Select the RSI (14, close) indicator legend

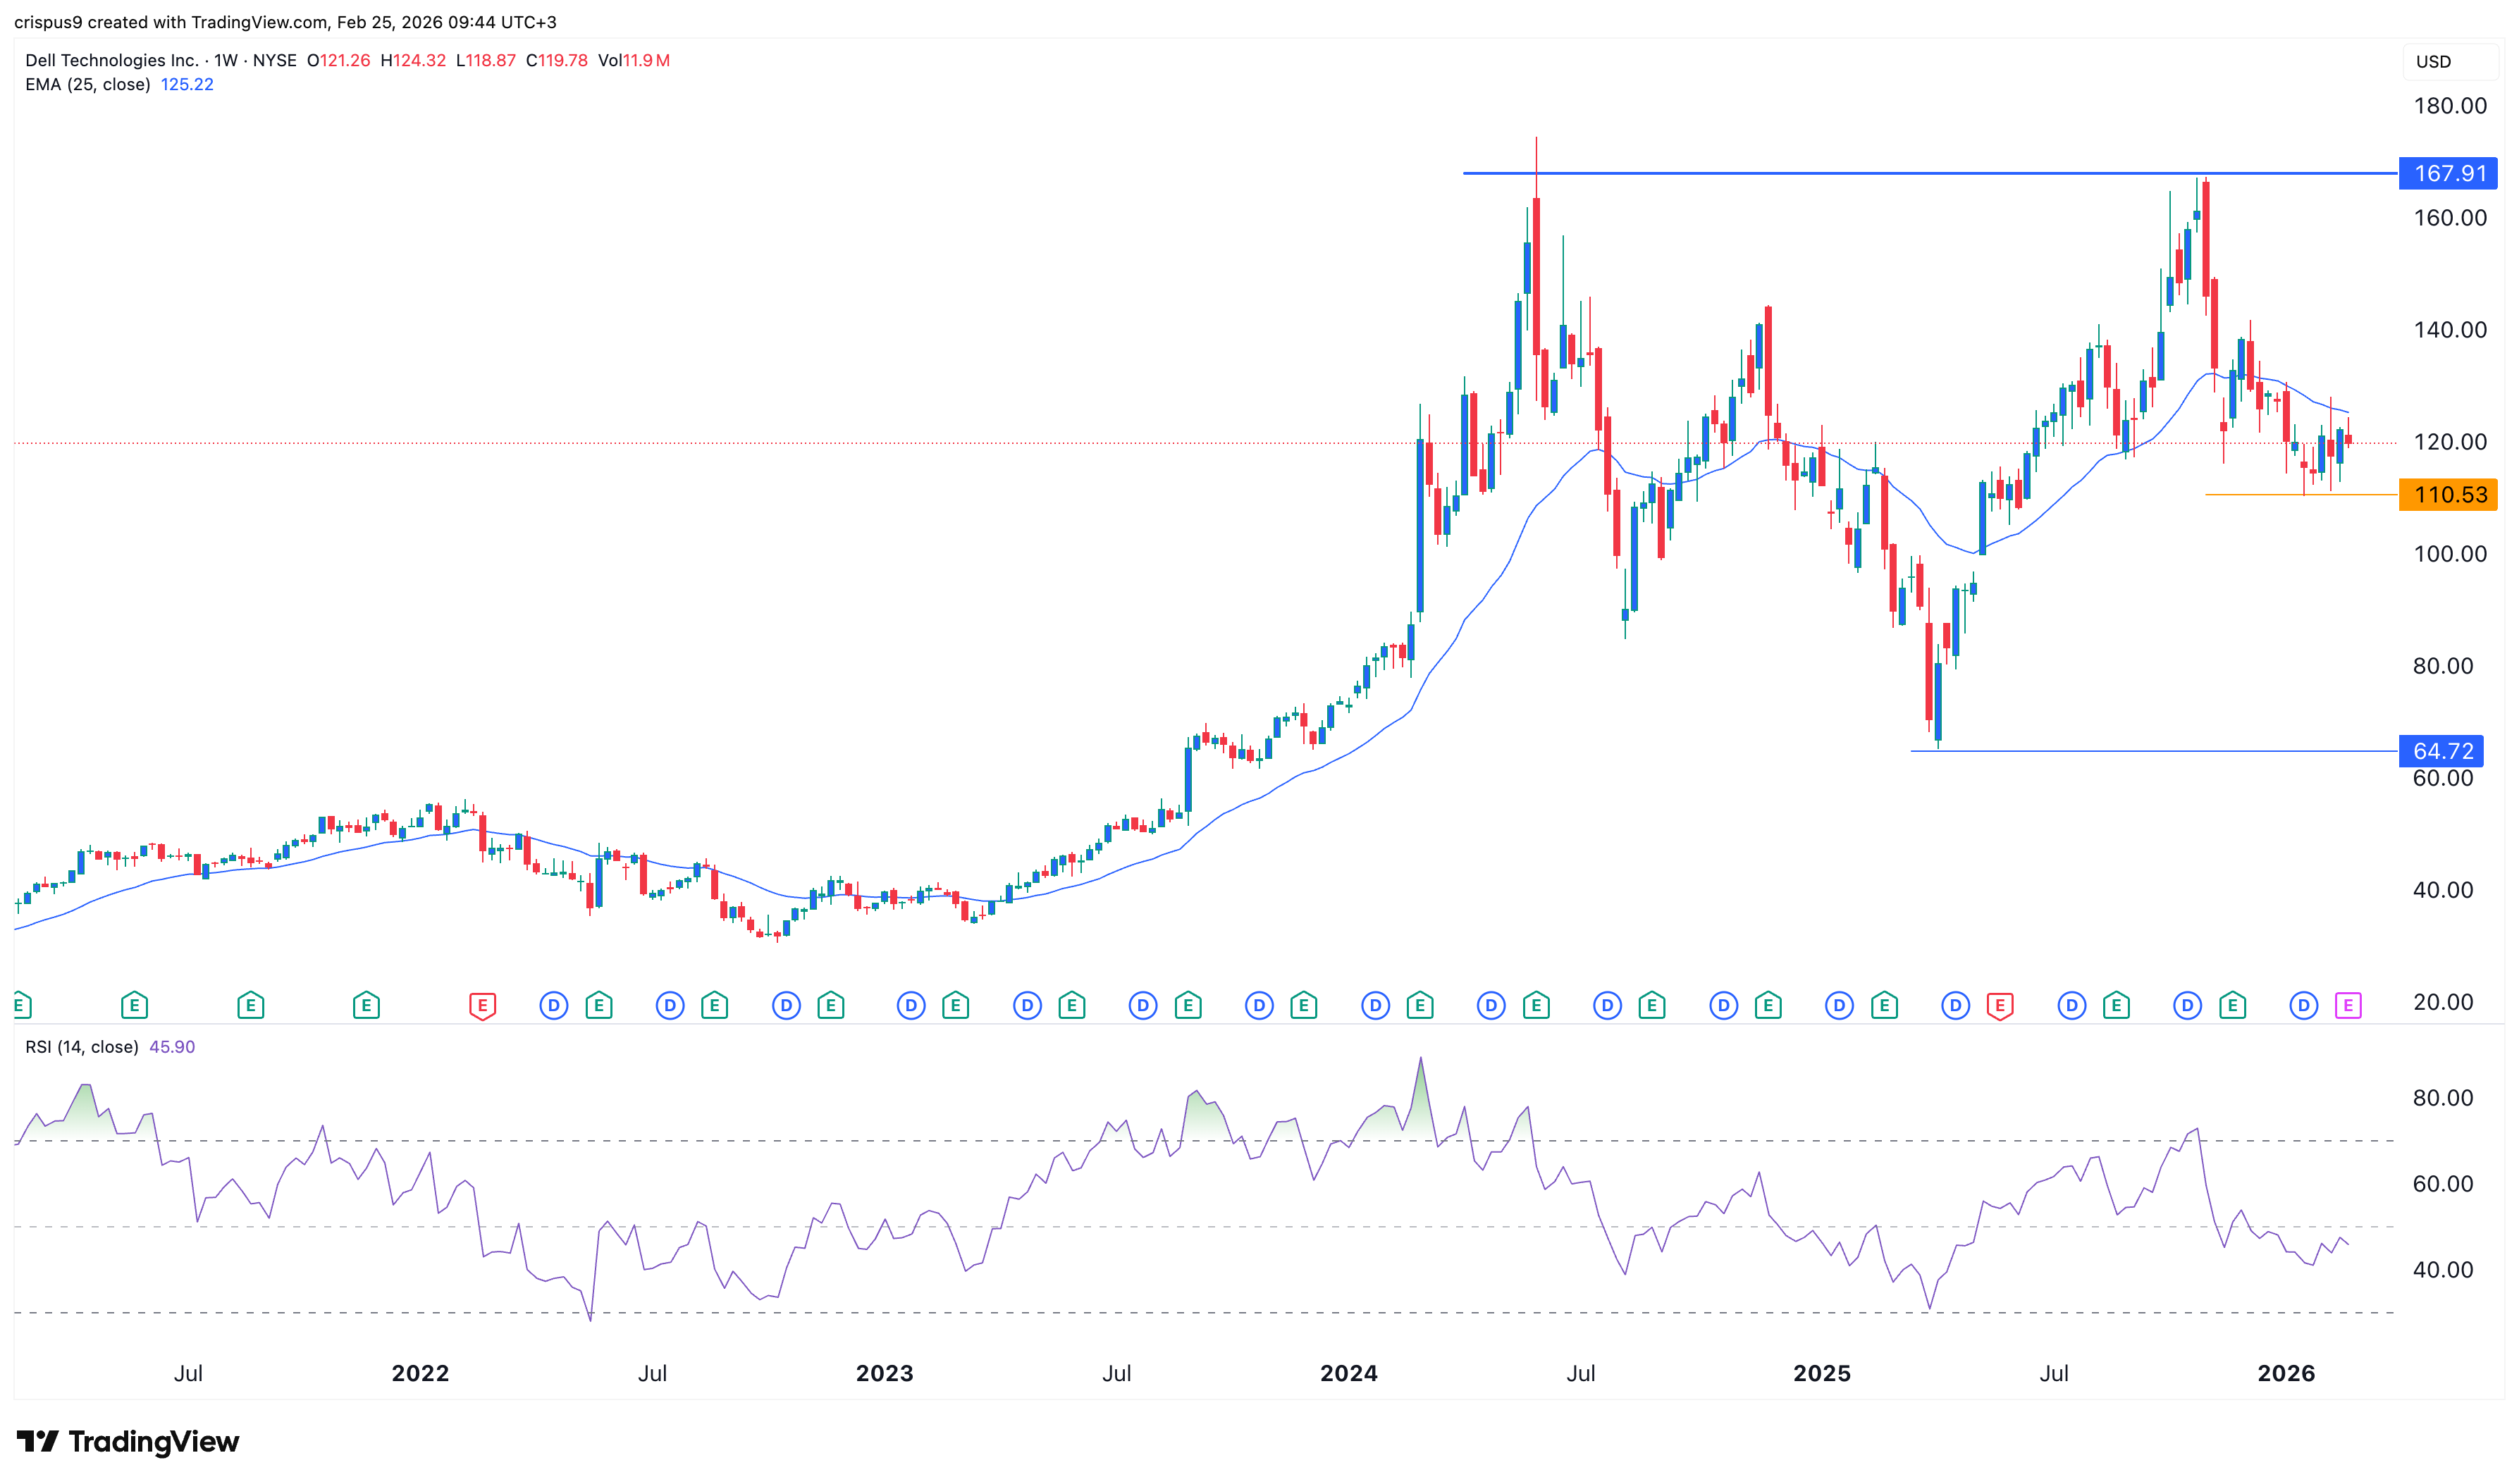click(82, 1047)
